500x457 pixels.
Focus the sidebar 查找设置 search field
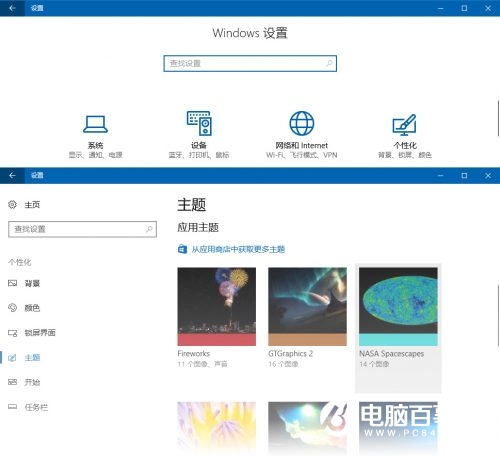point(82,229)
